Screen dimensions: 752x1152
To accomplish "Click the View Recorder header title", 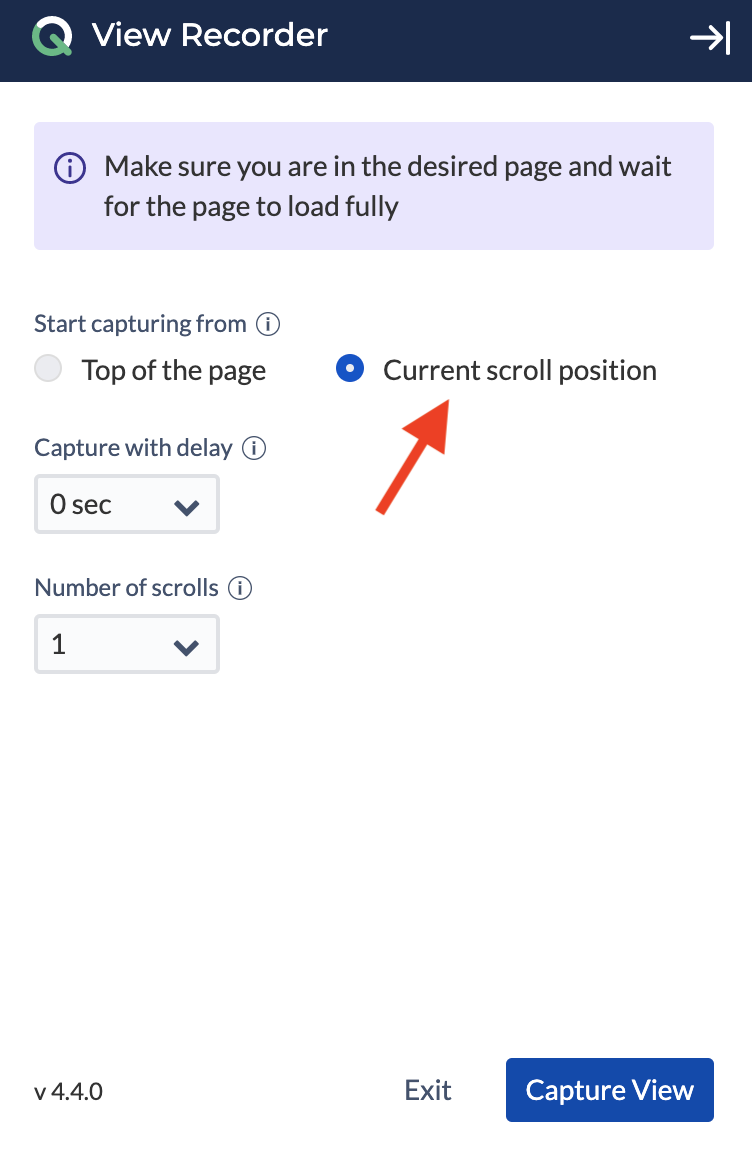I will tap(209, 35).
